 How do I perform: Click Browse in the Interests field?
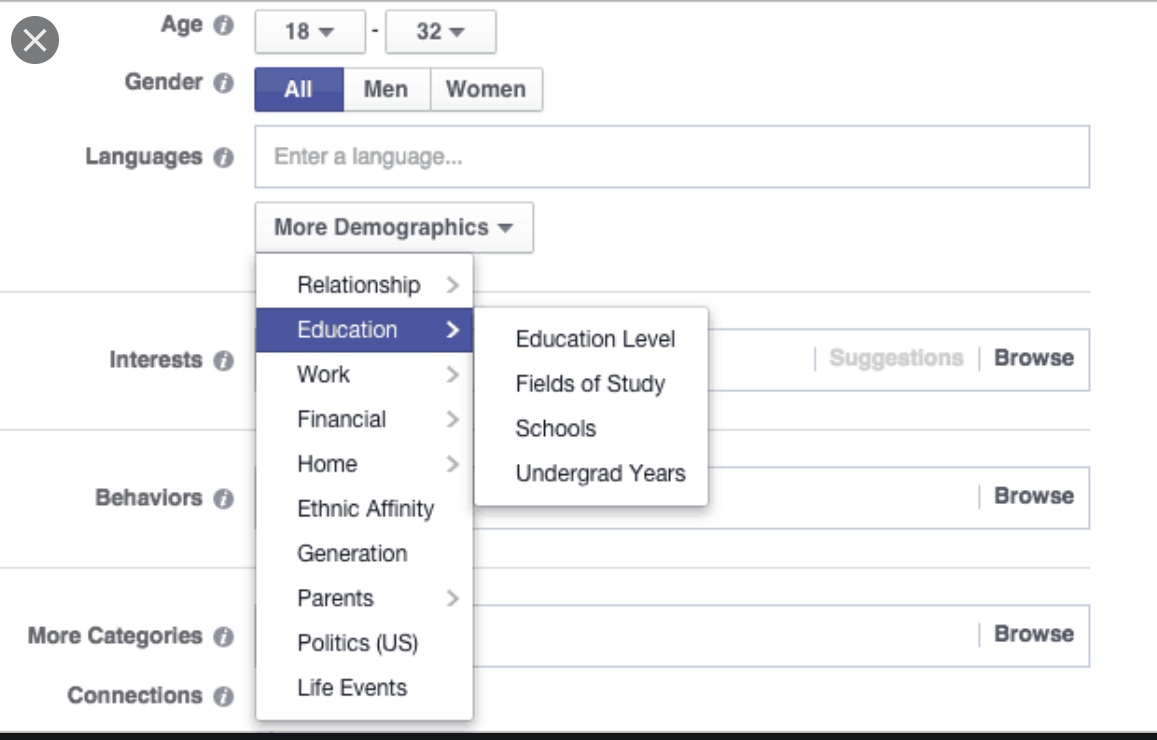coord(1034,358)
